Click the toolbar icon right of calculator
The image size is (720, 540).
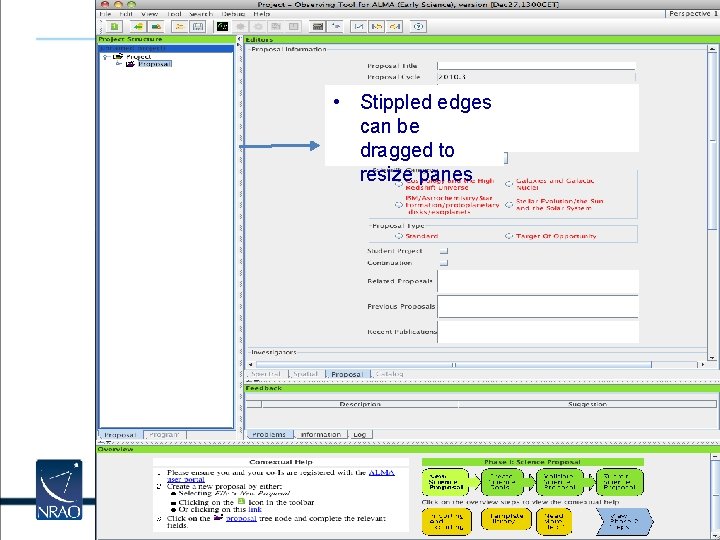coord(336,27)
